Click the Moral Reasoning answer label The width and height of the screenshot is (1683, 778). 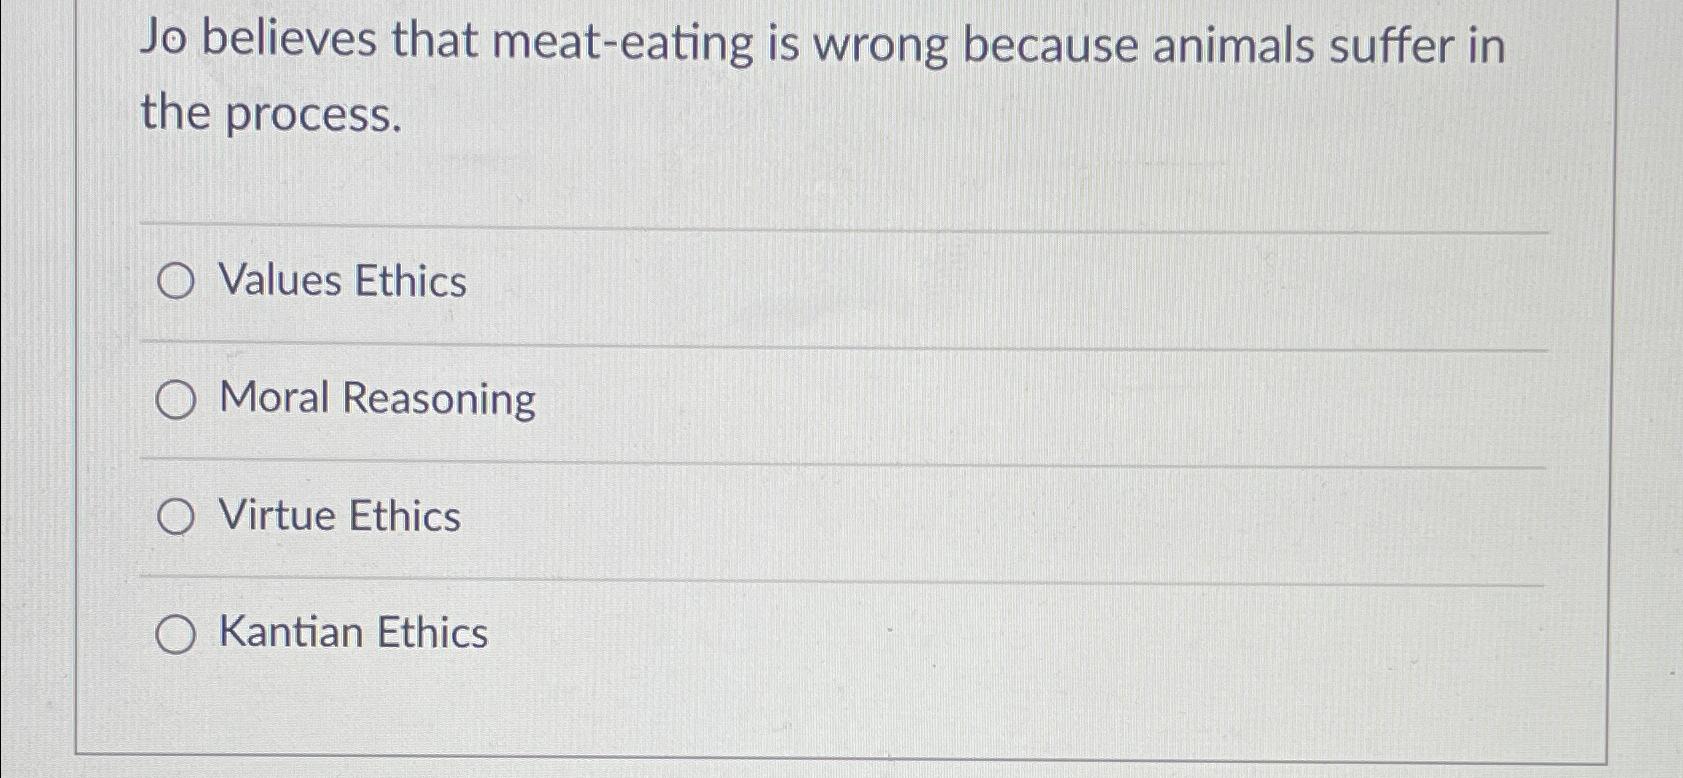pyautogui.click(x=377, y=399)
